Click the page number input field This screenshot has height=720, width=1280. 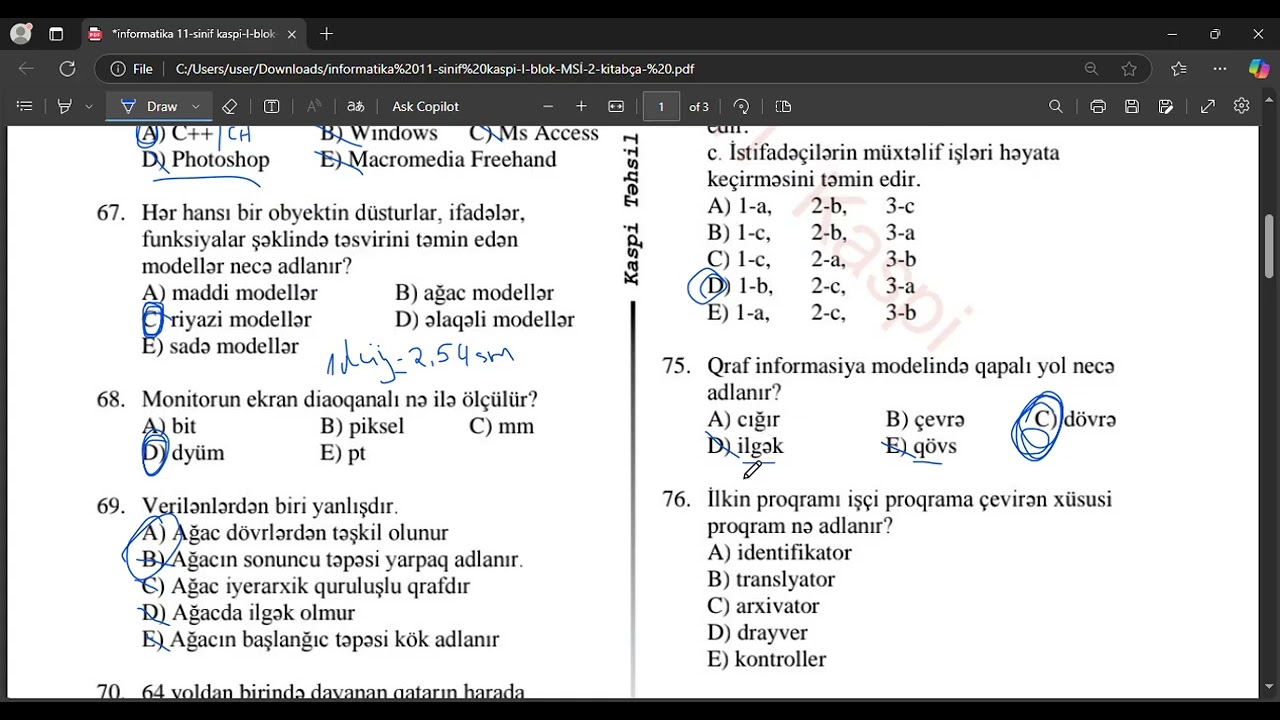(661, 106)
